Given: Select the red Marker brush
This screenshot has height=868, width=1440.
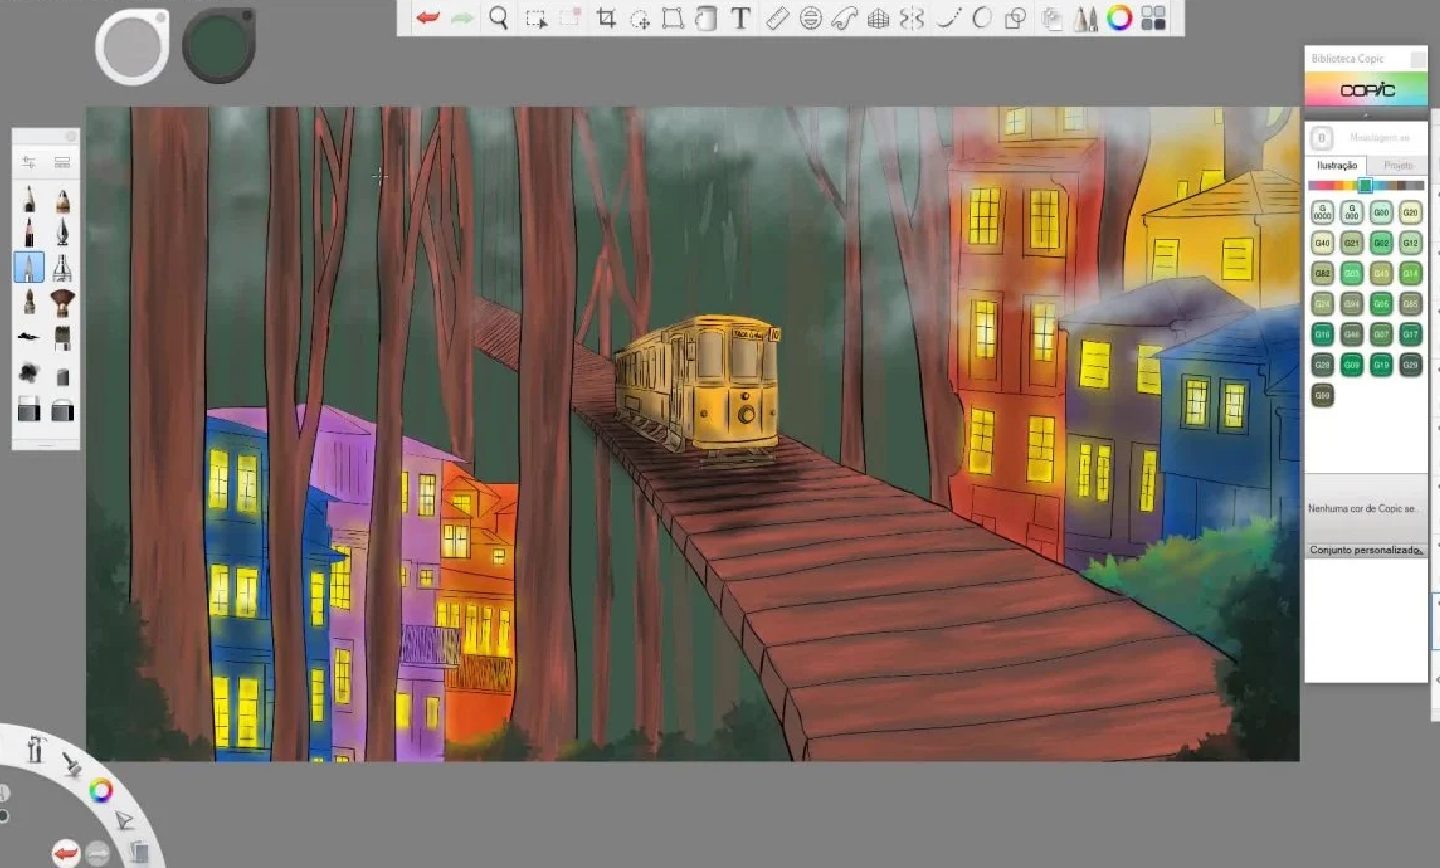Looking at the screenshot, I should tap(29, 233).
